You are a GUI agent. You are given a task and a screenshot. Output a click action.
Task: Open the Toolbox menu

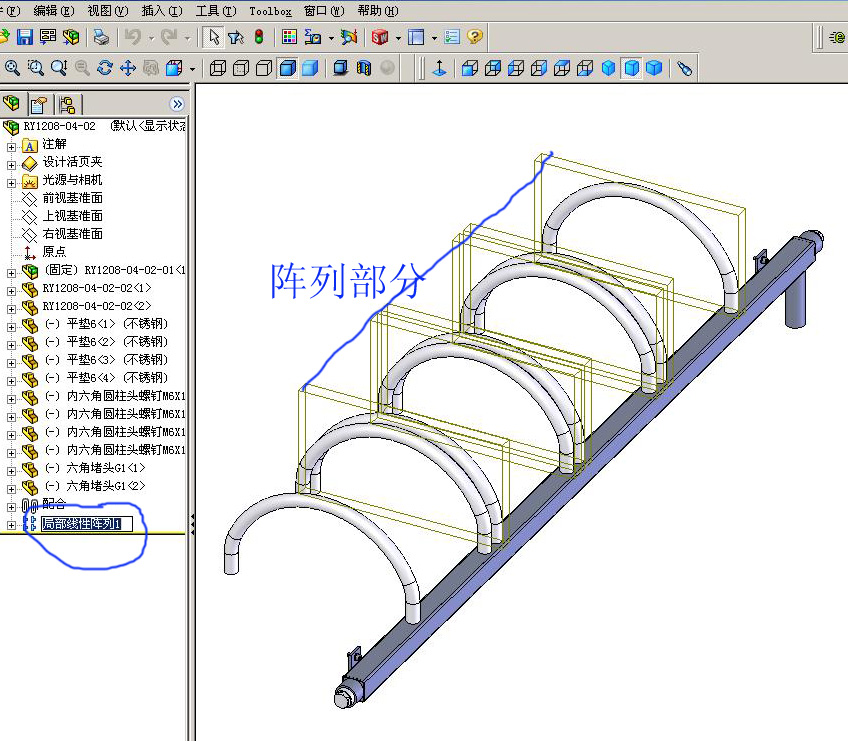[x=270, y=11]
